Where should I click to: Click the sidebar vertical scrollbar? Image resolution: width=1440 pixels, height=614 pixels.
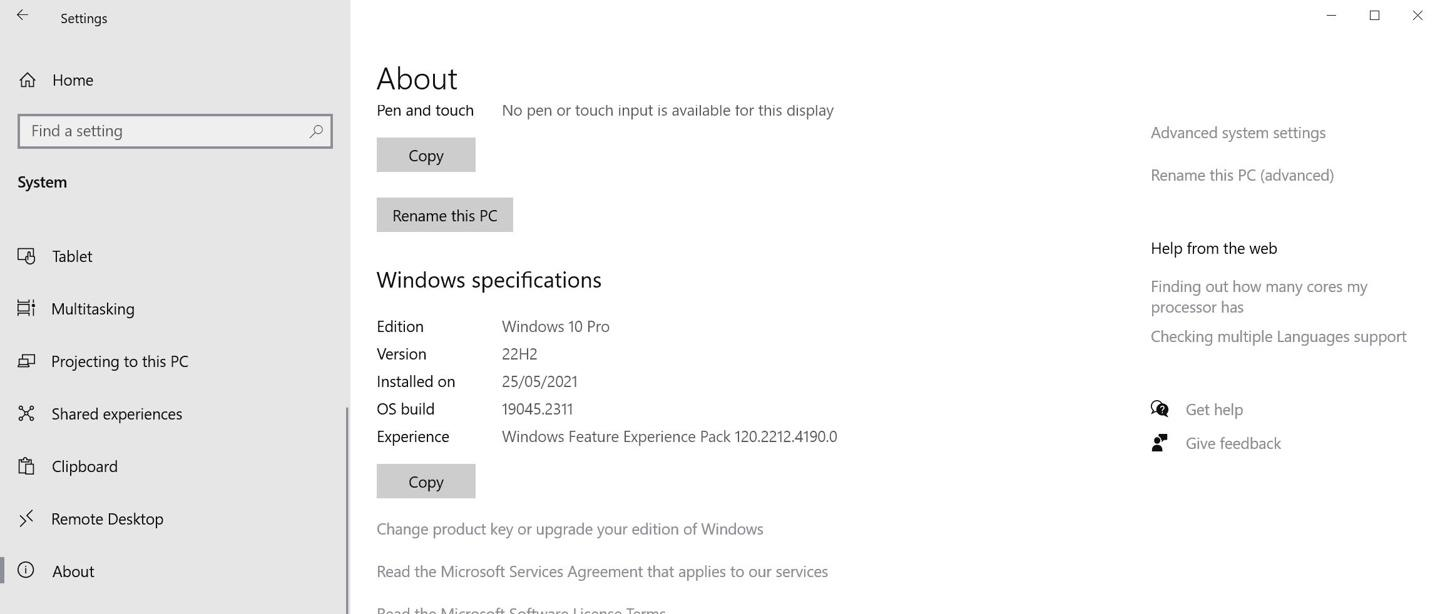click(x=347, y=510)
